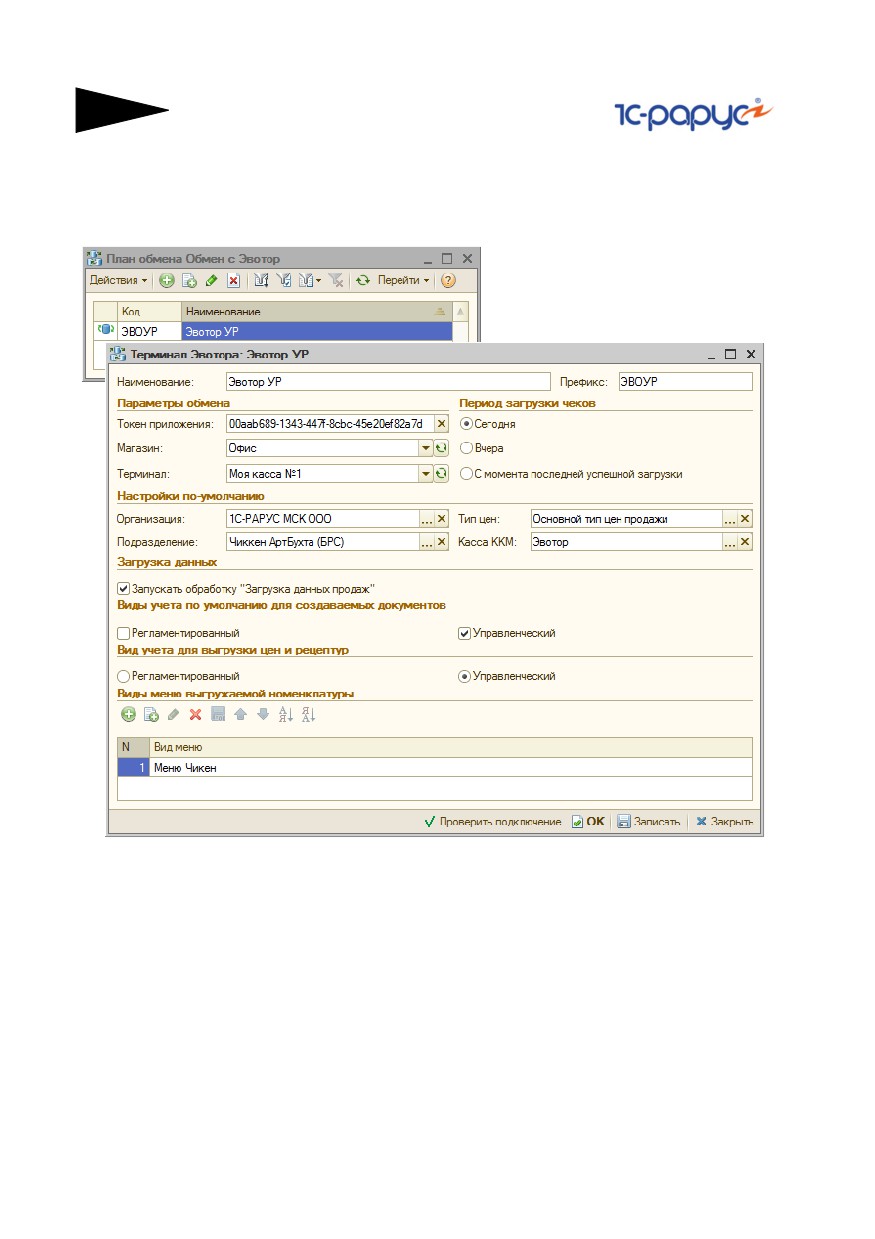The width and height of the screenshot is (875, 1239).
Task: Click the Офис value in Магазин field
Action: point(322,448)
